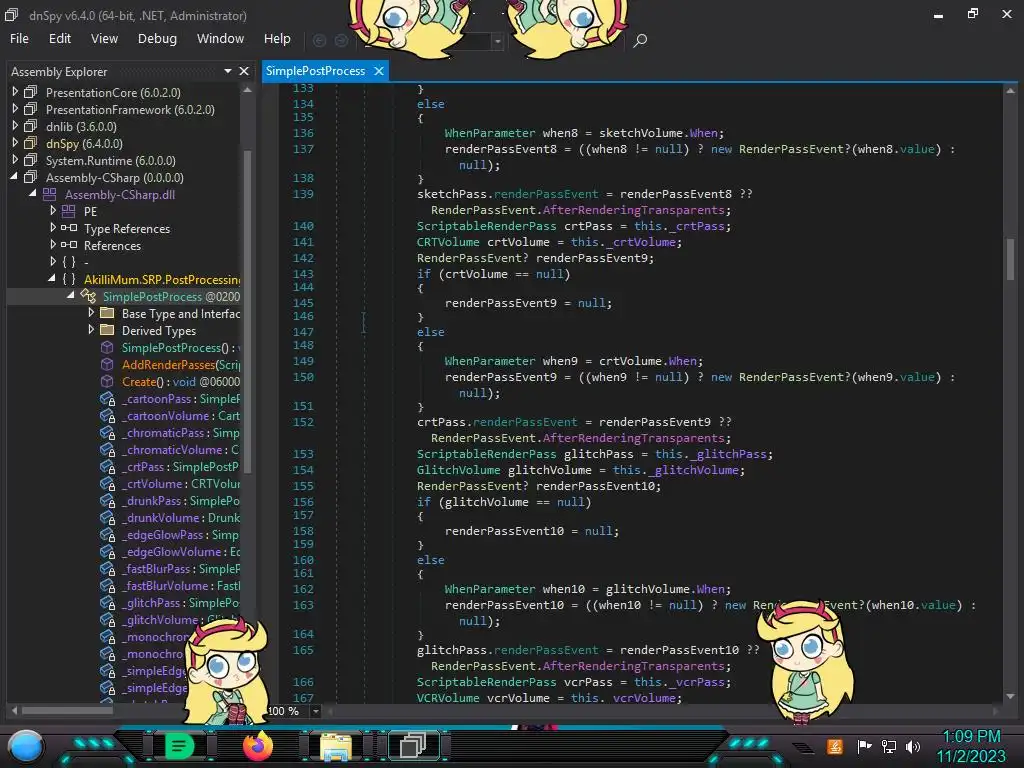Viewport: 1024px width, 768px height.
Task: Open Firefox from the taskbar
Action: pyautogui.click(x=257, y=746)
